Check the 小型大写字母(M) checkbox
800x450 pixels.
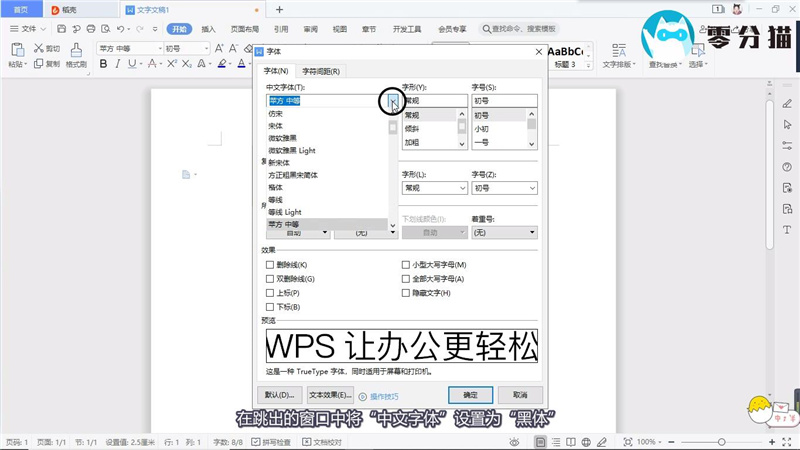click(406, 265)
